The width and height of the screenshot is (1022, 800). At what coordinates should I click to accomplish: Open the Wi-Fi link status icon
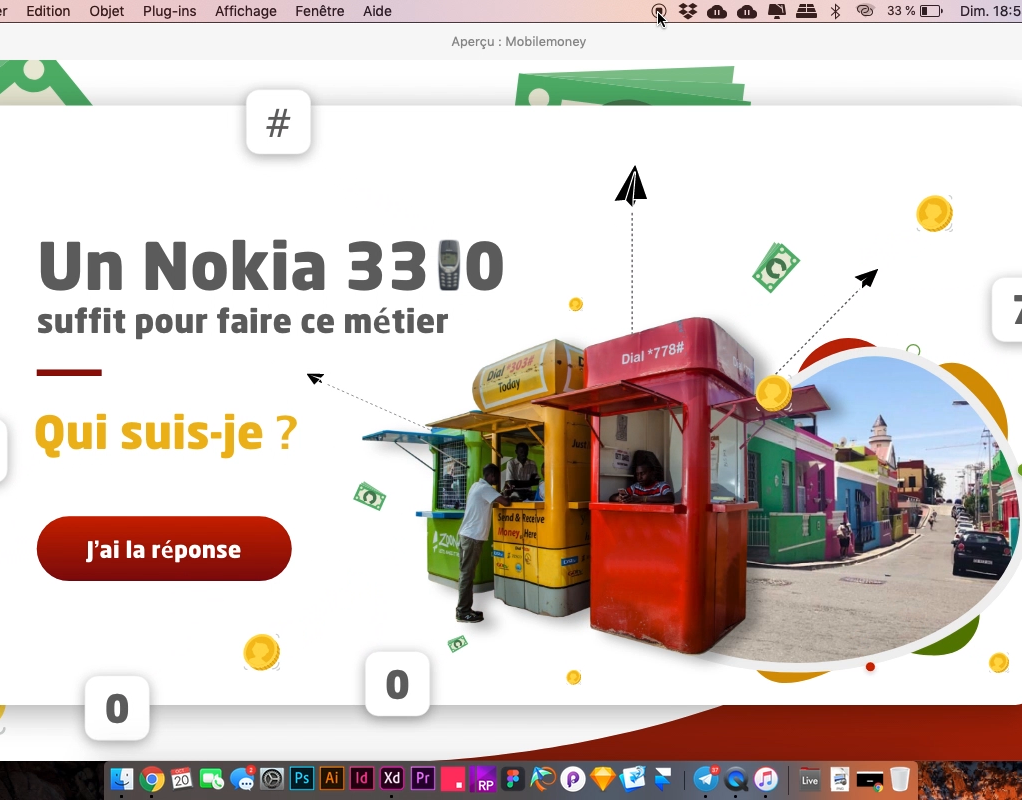pyautogui.click(x=865, y=11)
